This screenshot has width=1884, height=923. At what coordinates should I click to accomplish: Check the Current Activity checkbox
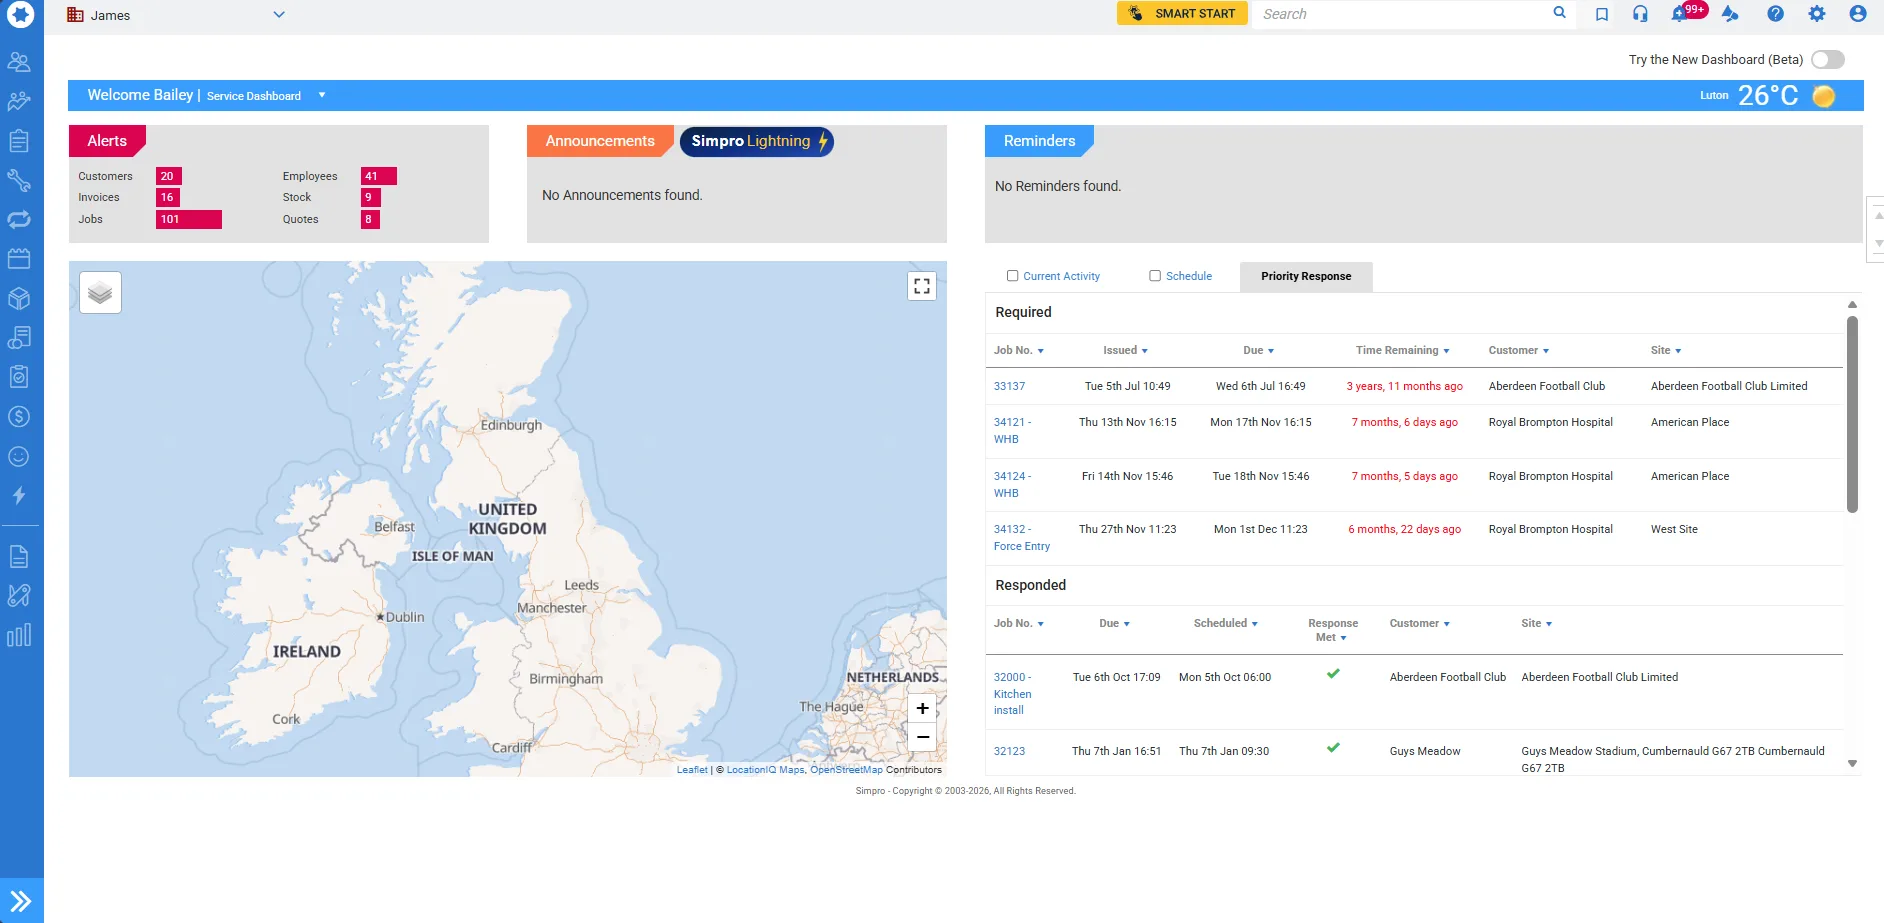click(x=1012, y=276)
